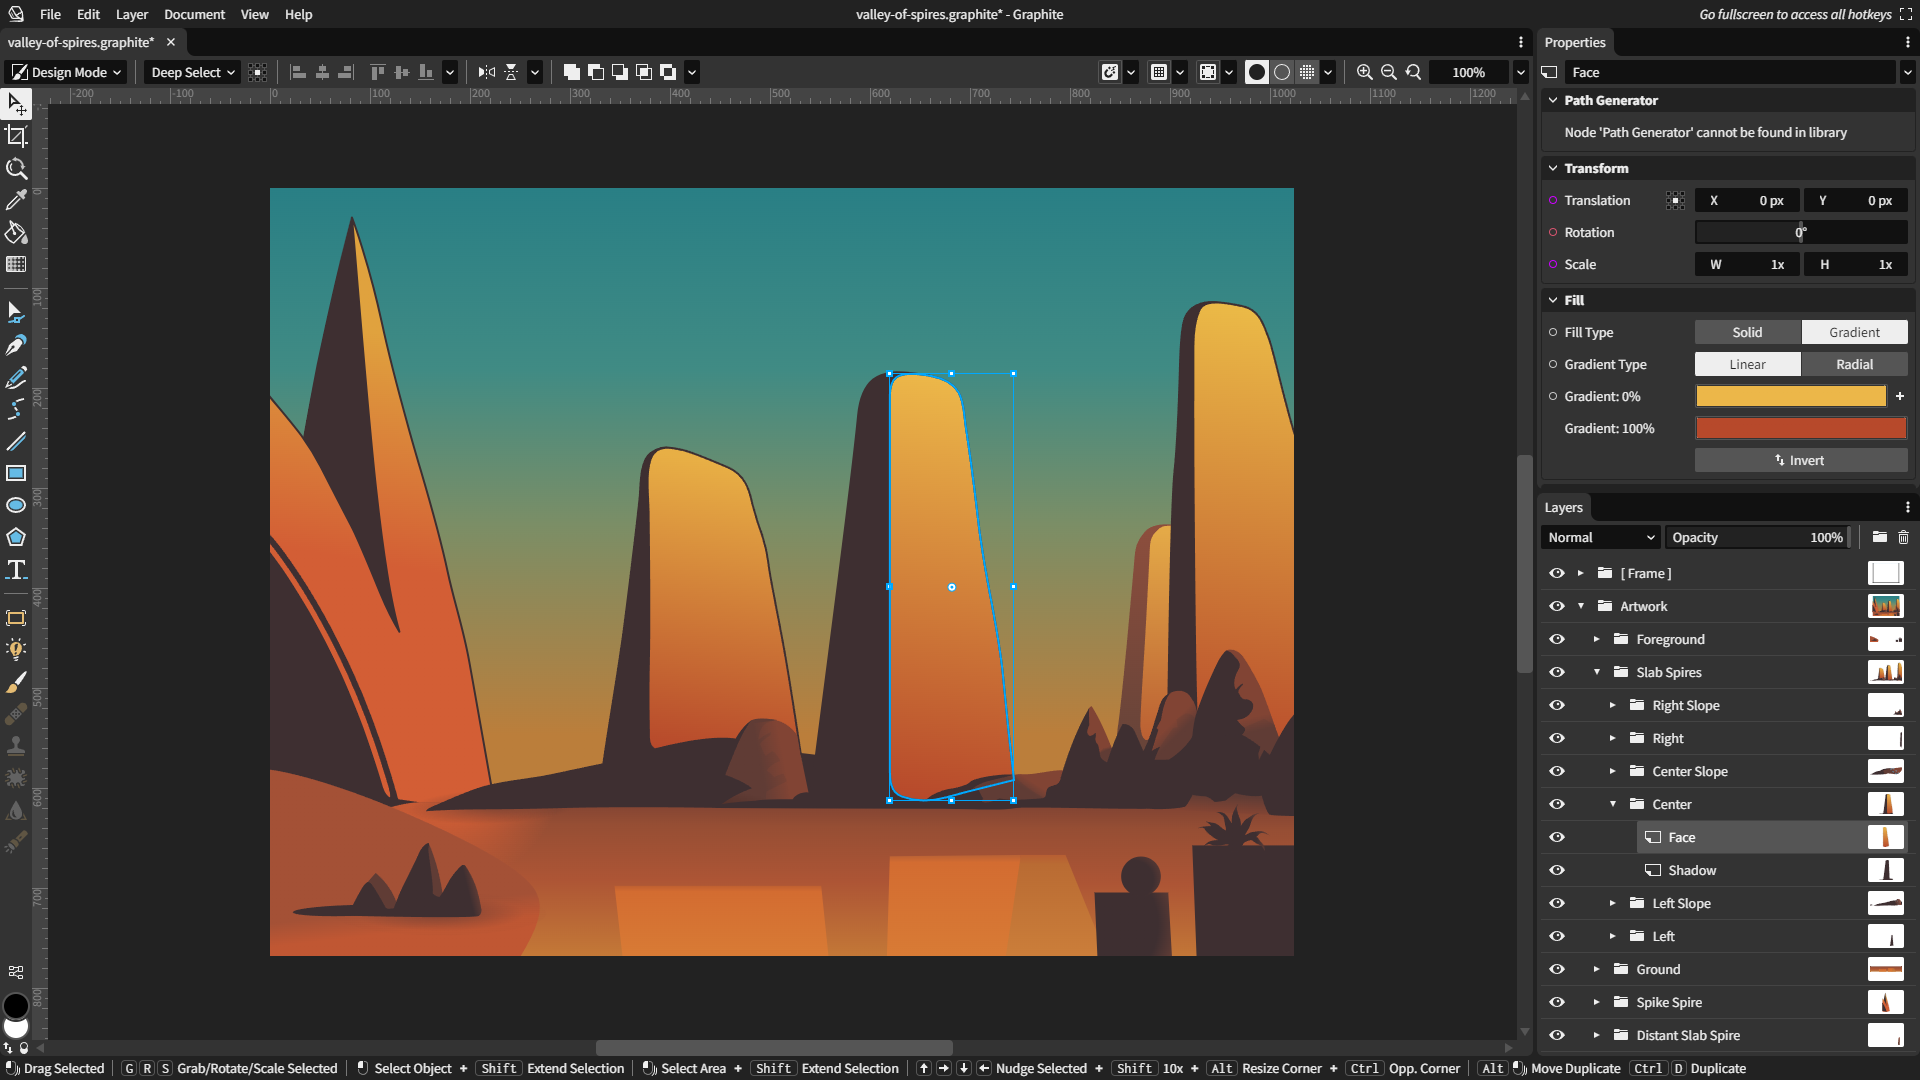
Task: Collapse the Center folder
Action: tap(1612, 804)
